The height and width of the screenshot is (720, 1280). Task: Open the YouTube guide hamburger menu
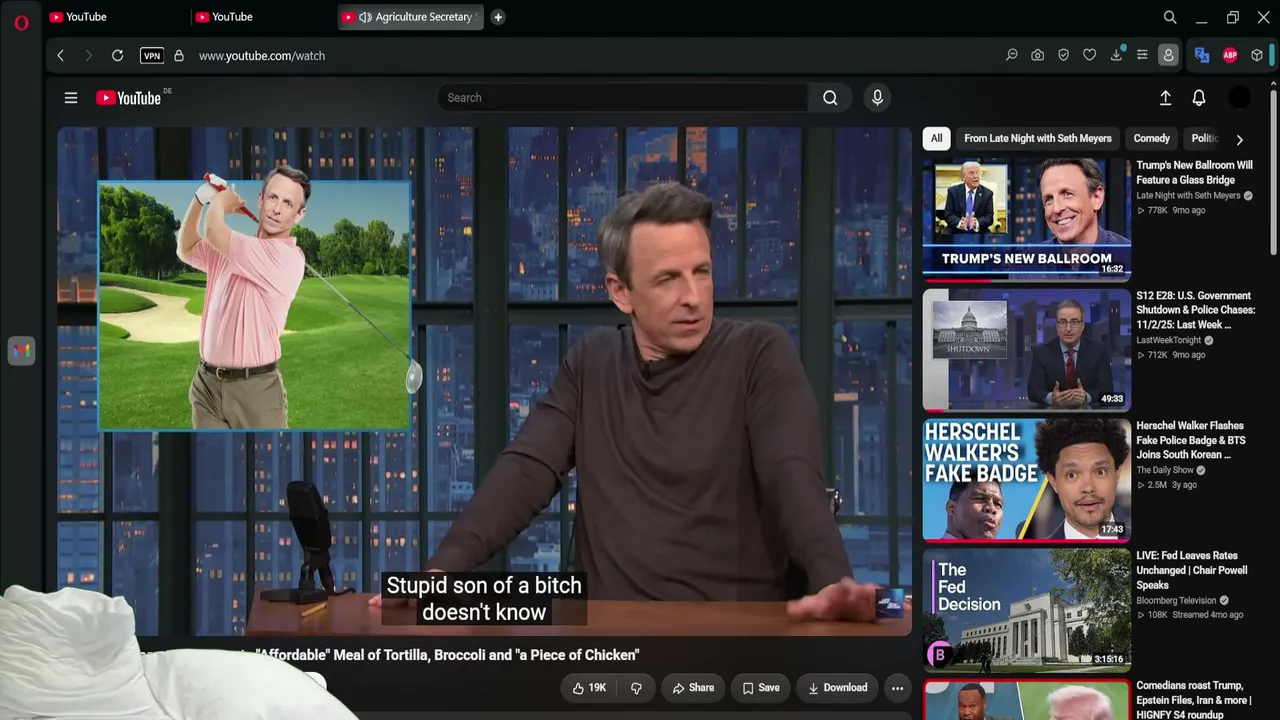point(71,98)
